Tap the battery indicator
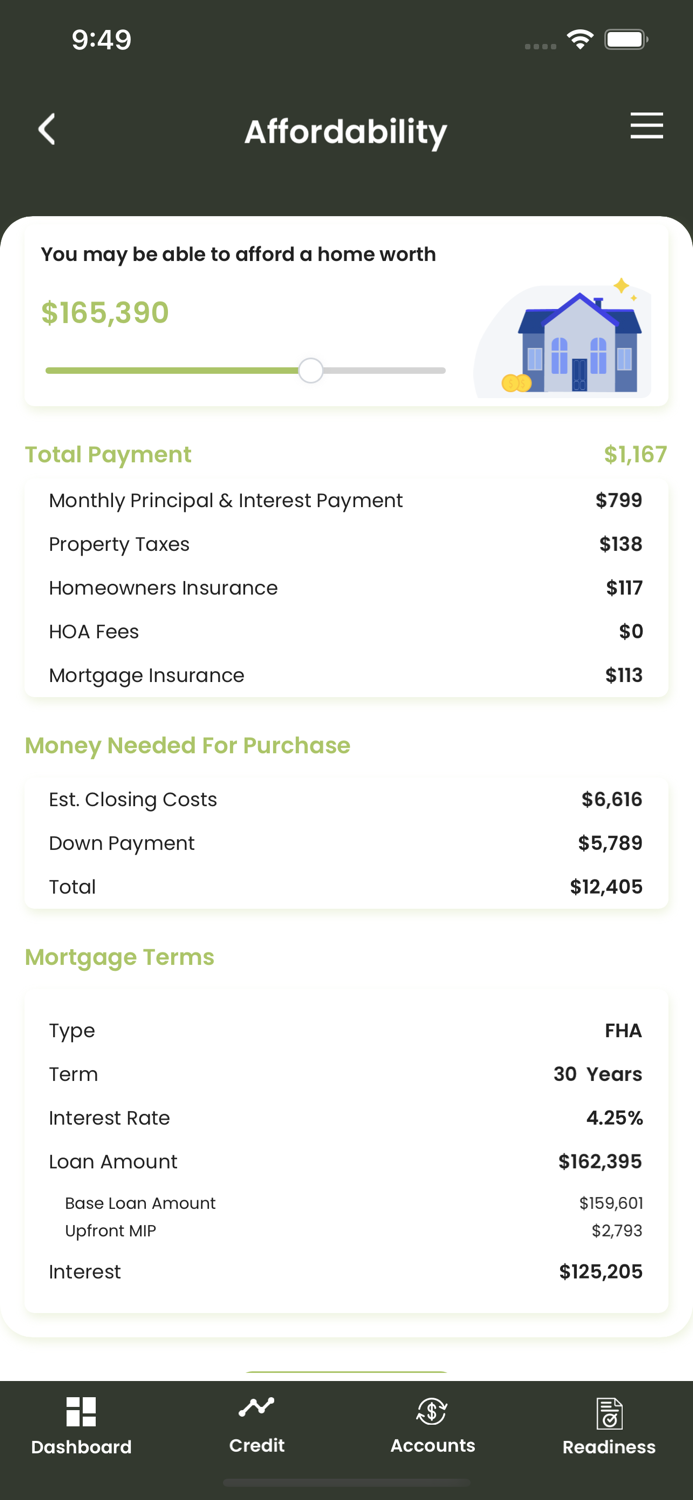This screenshot has width=693, height=1500. click(x=626, y=41)
